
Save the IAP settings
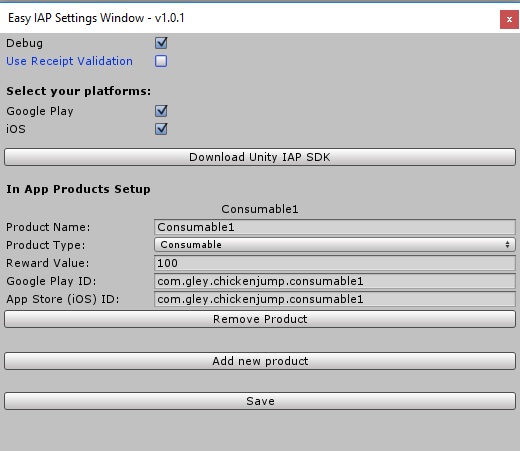point(260,401)
